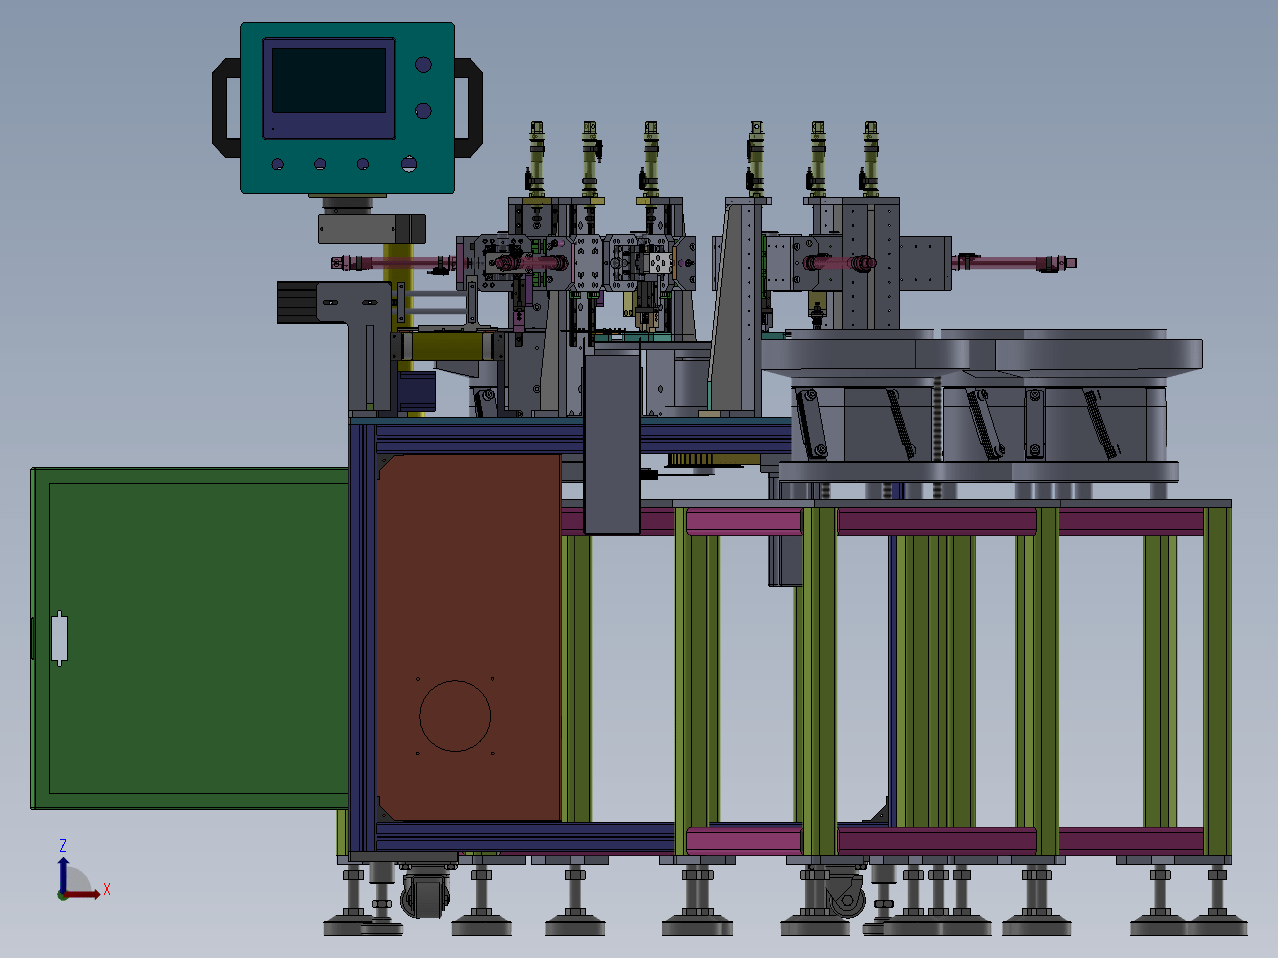1278x958 pixels.
Task: Select the green cabinet door
Action: click(x=190, y=638)
